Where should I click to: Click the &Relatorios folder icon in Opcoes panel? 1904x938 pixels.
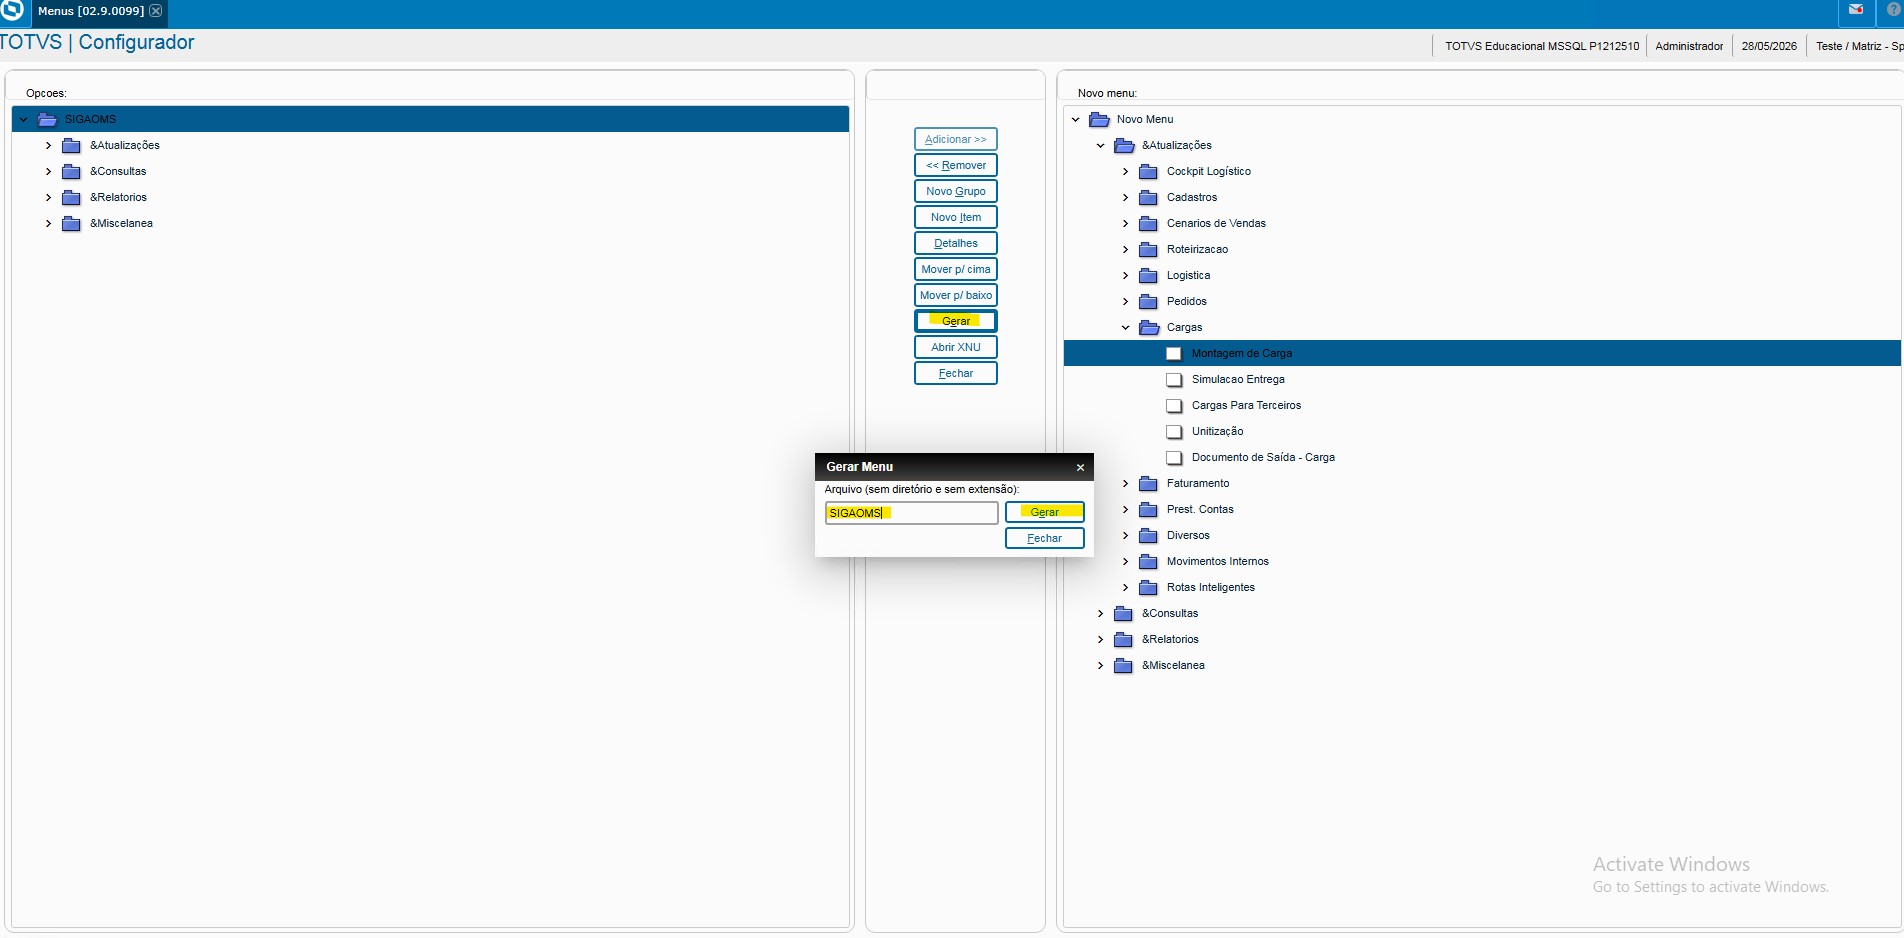tap(72, 197)
